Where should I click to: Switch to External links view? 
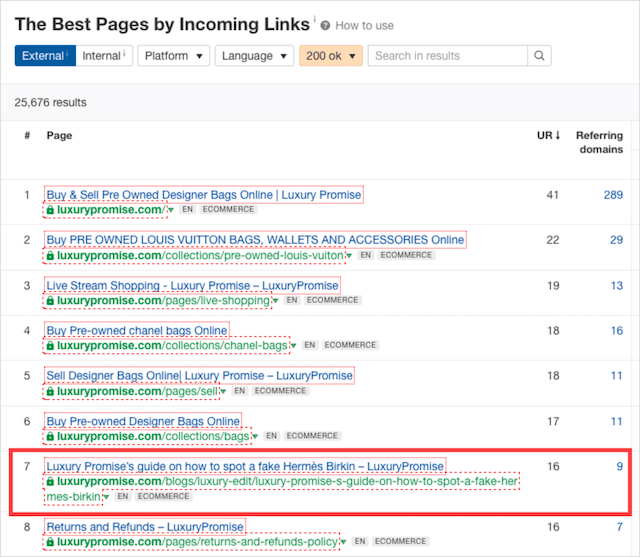[43, 56]
